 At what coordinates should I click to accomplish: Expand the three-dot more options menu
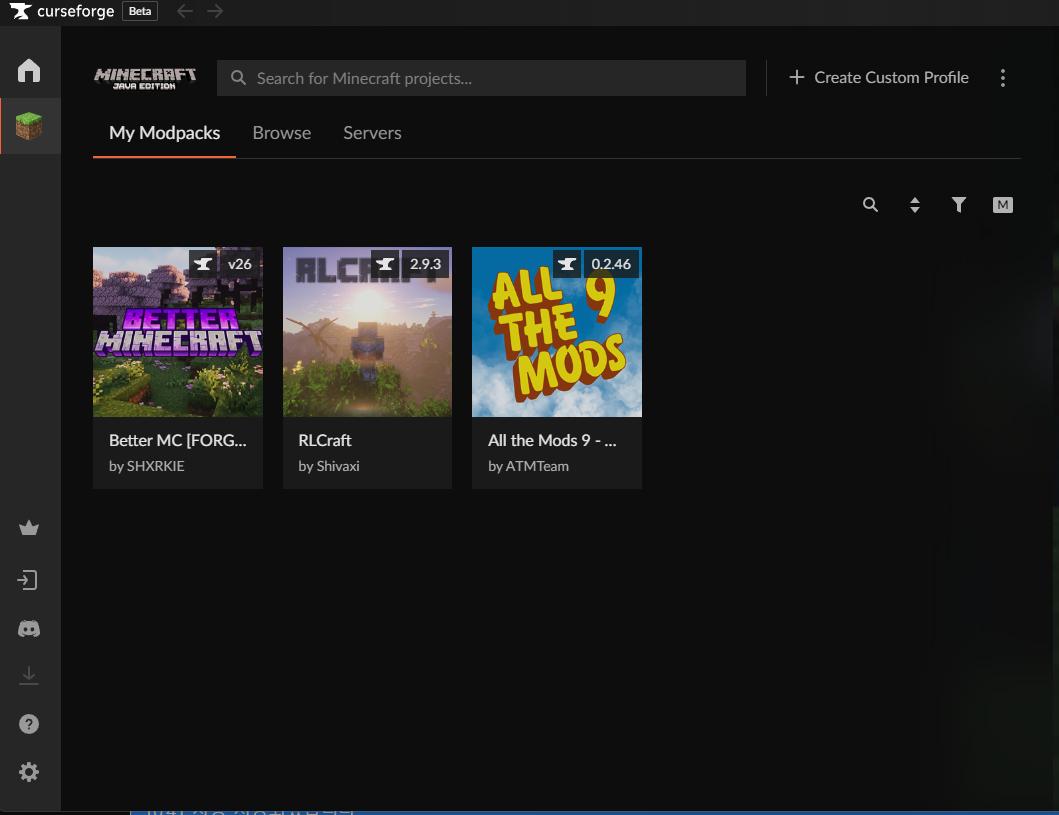point(1003,78)
